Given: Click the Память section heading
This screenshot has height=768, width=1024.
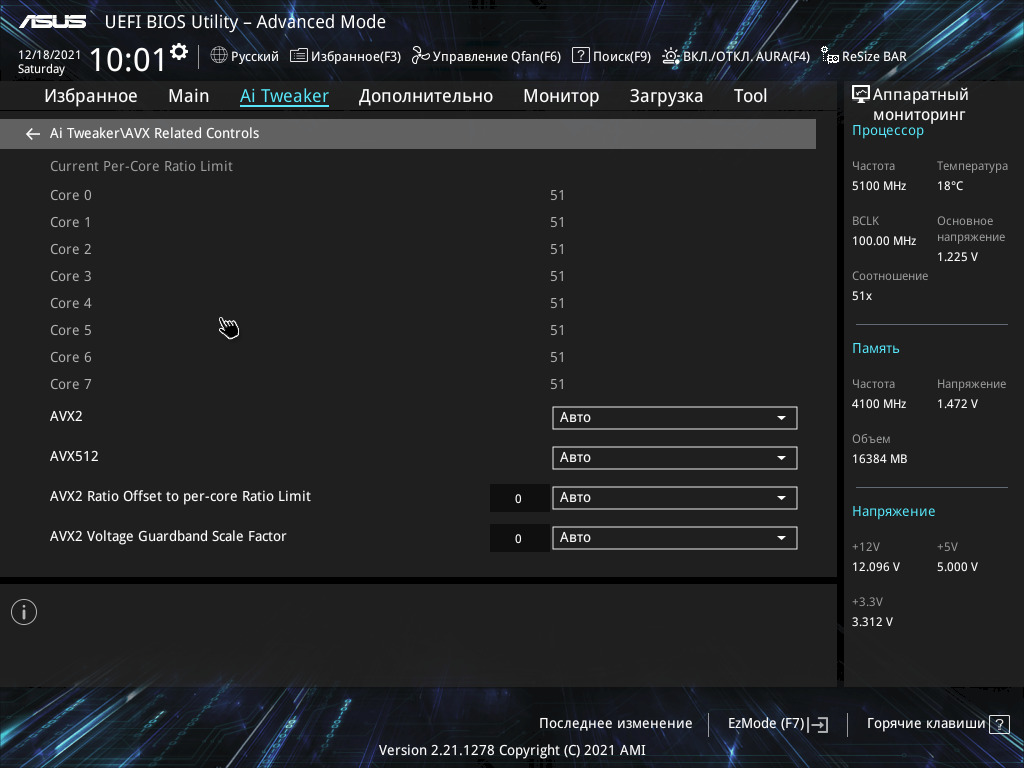Looking at the screenshot, I should point(875,349).
